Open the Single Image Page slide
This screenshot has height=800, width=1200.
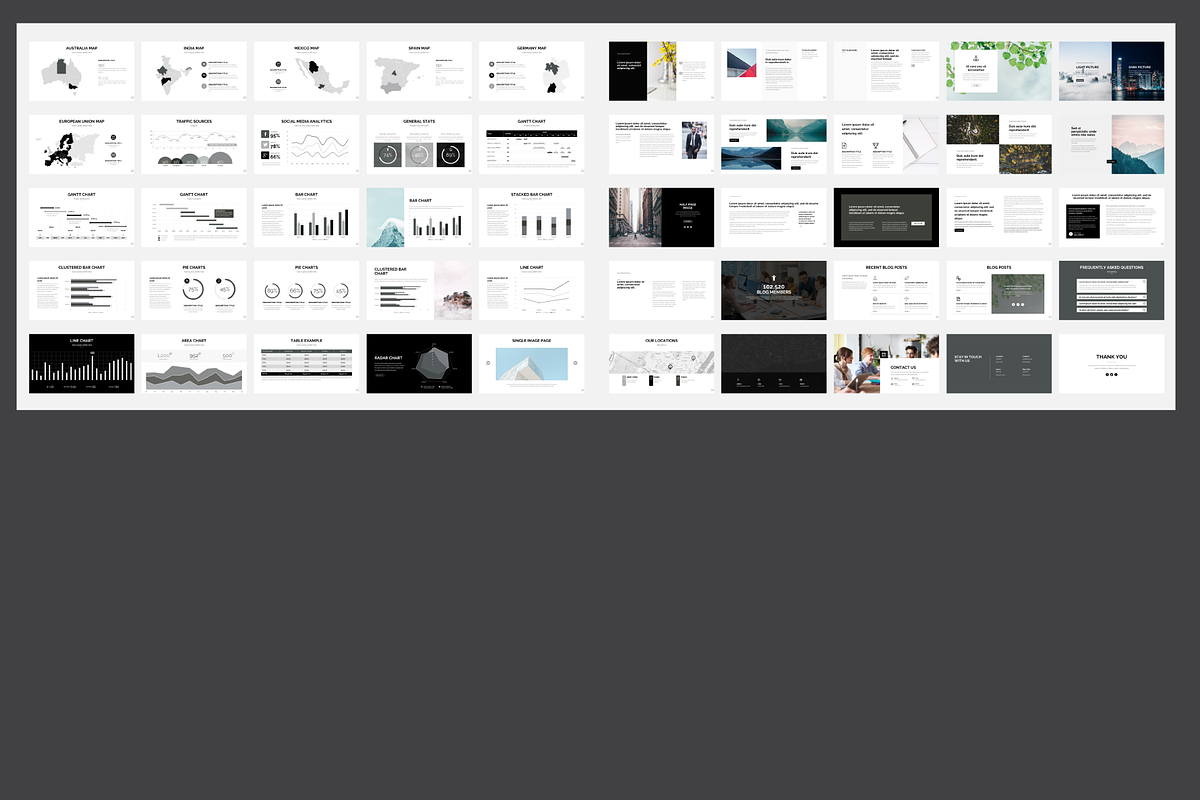pyautogui.click(x=532, y=363)
